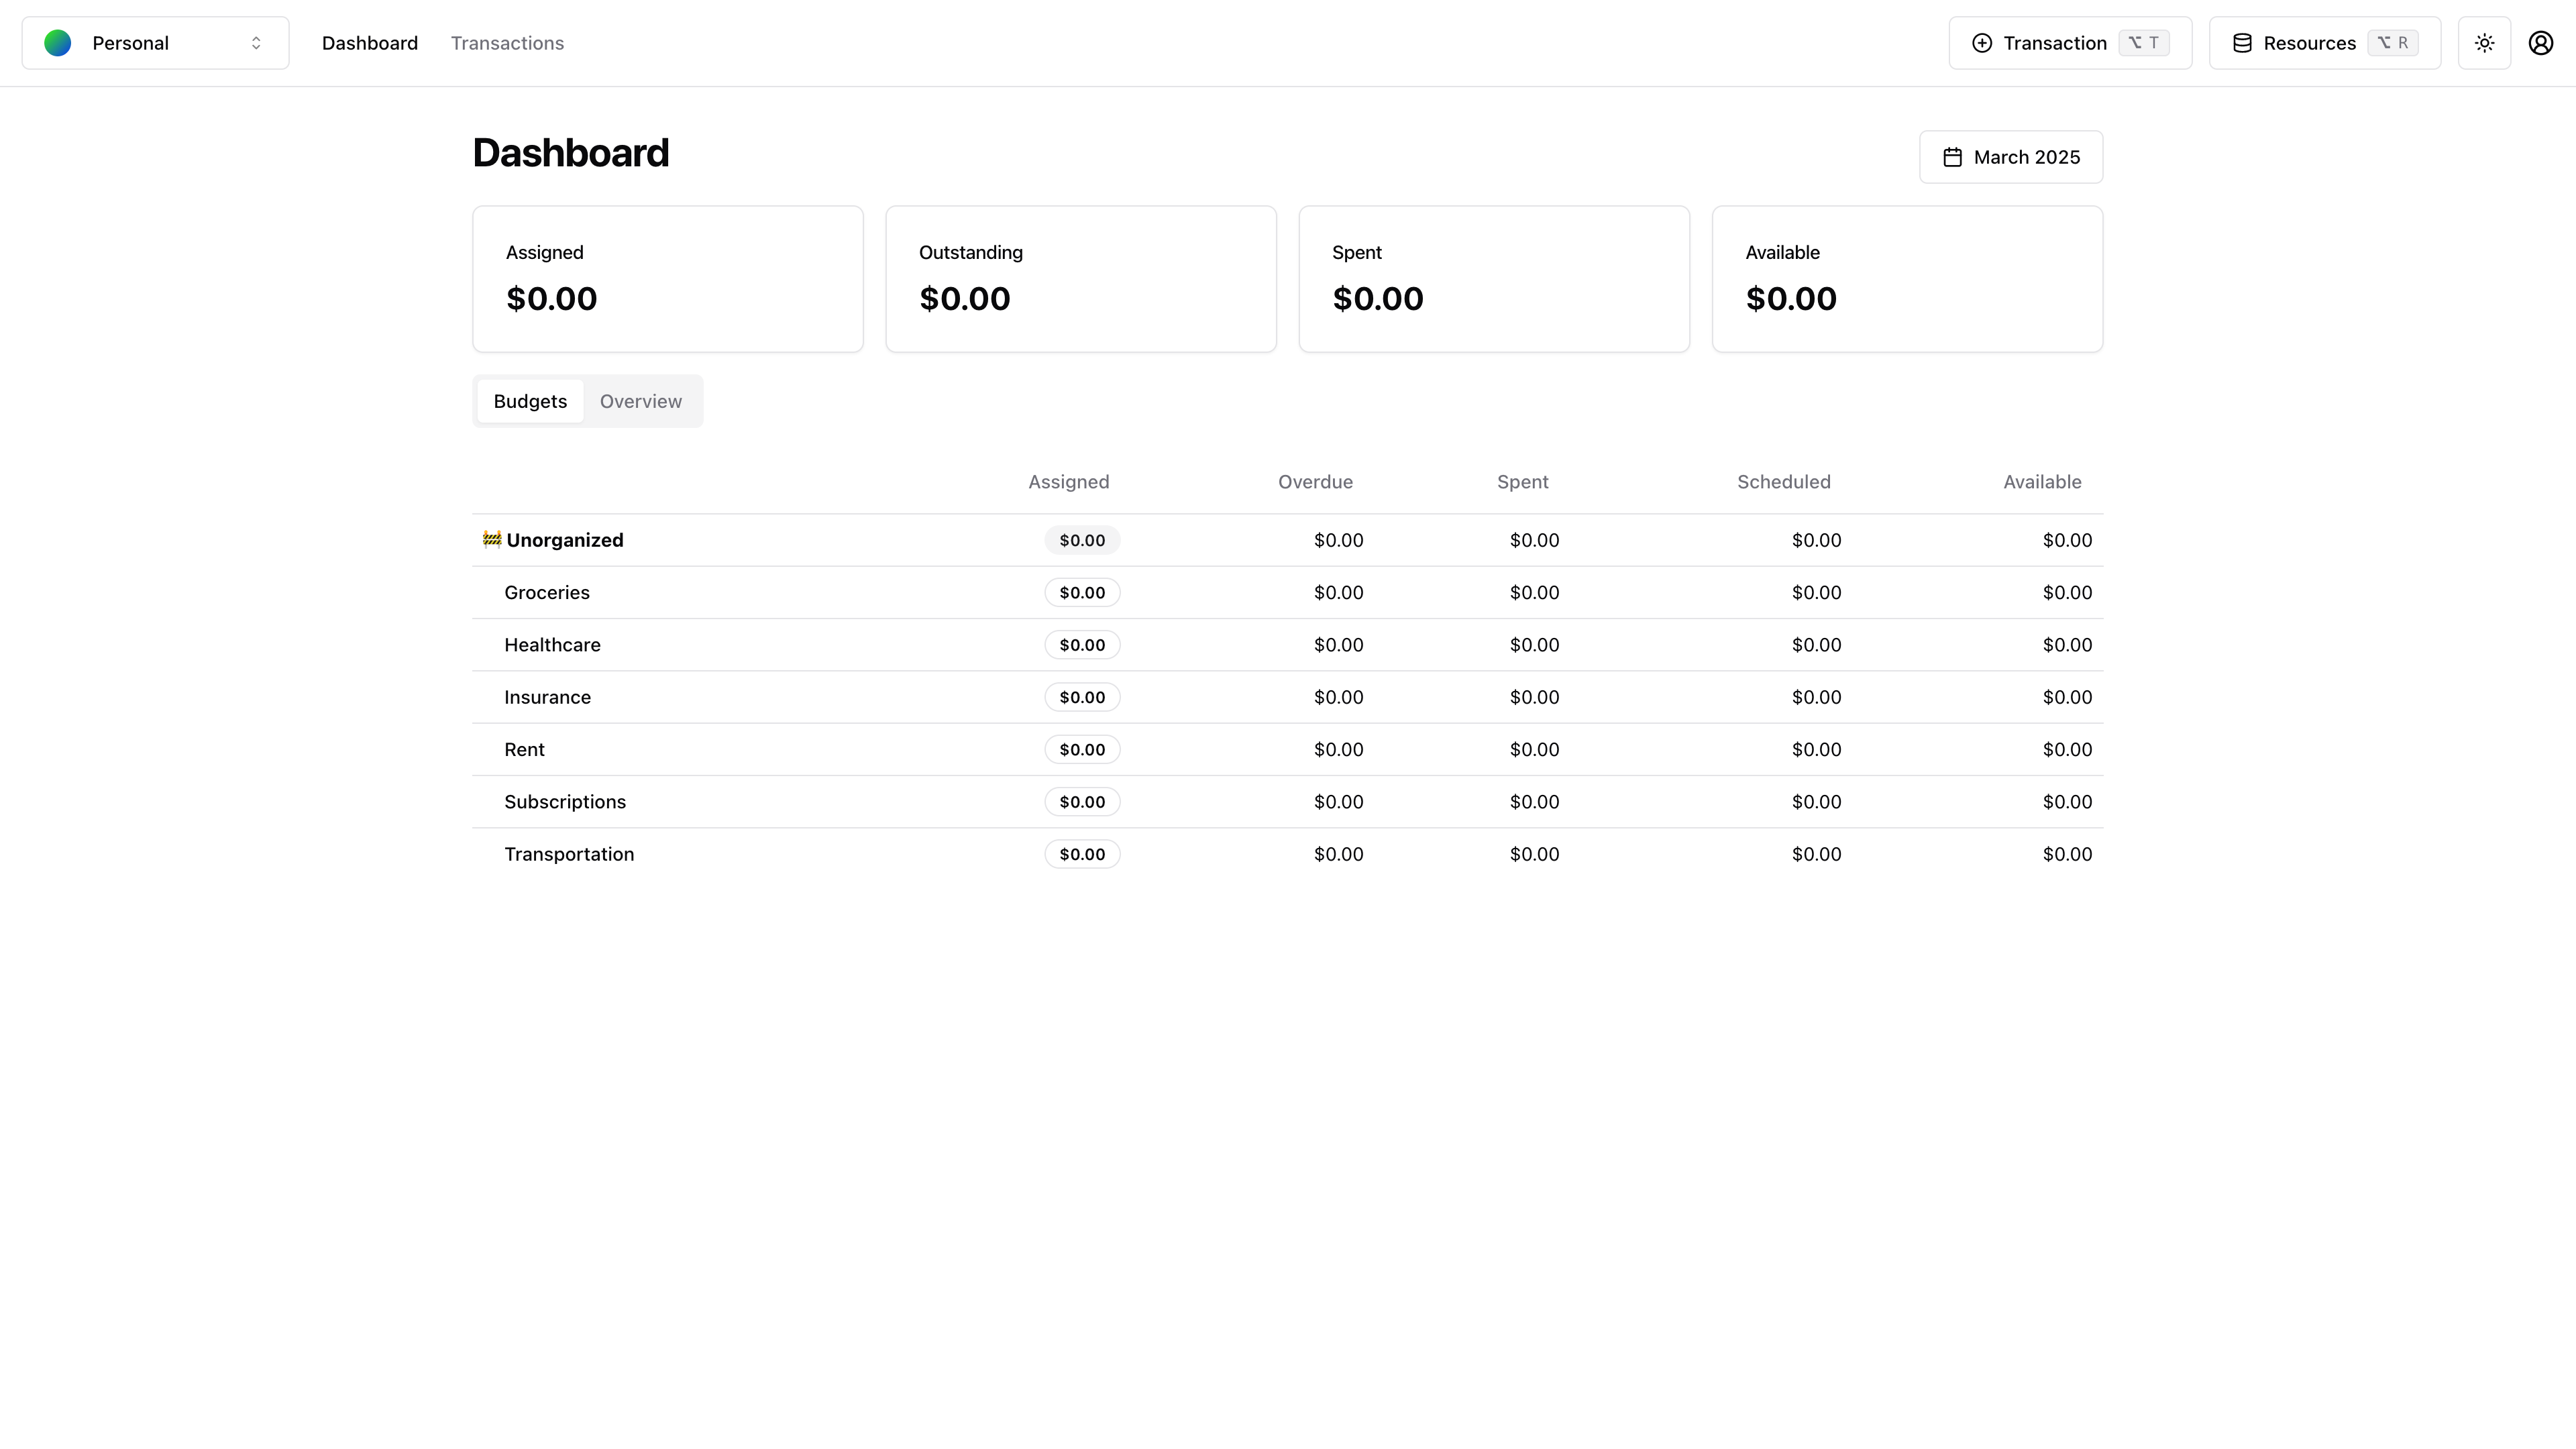This screenshot has width=2576, height=1449.
Task: Switch to the Overview tab
Action: point(641,401)
